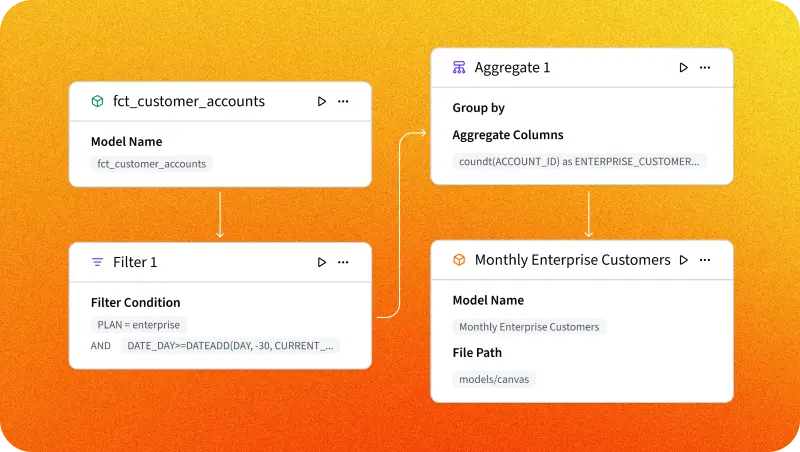Edit the fct_customer_accounts model name field
The image size is (800, 452).
pyautogui.click(x=152, y=164)
